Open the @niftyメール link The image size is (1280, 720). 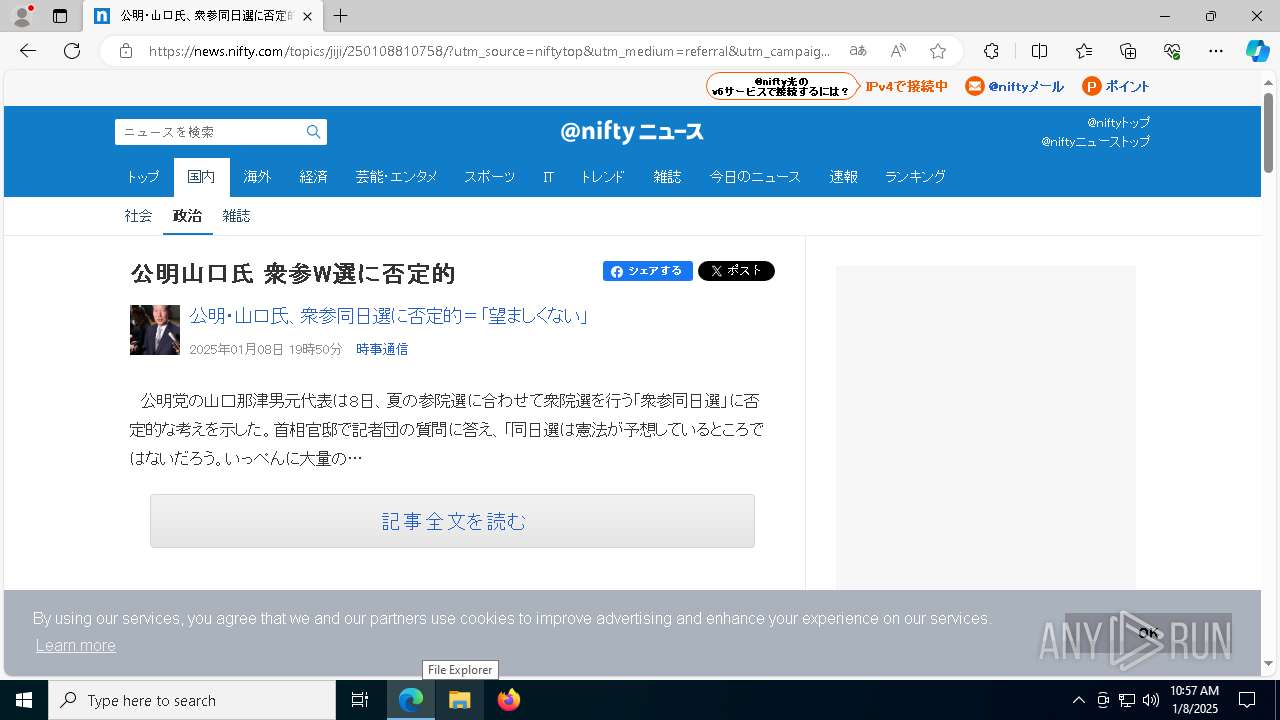click(x=1015, y=87)
